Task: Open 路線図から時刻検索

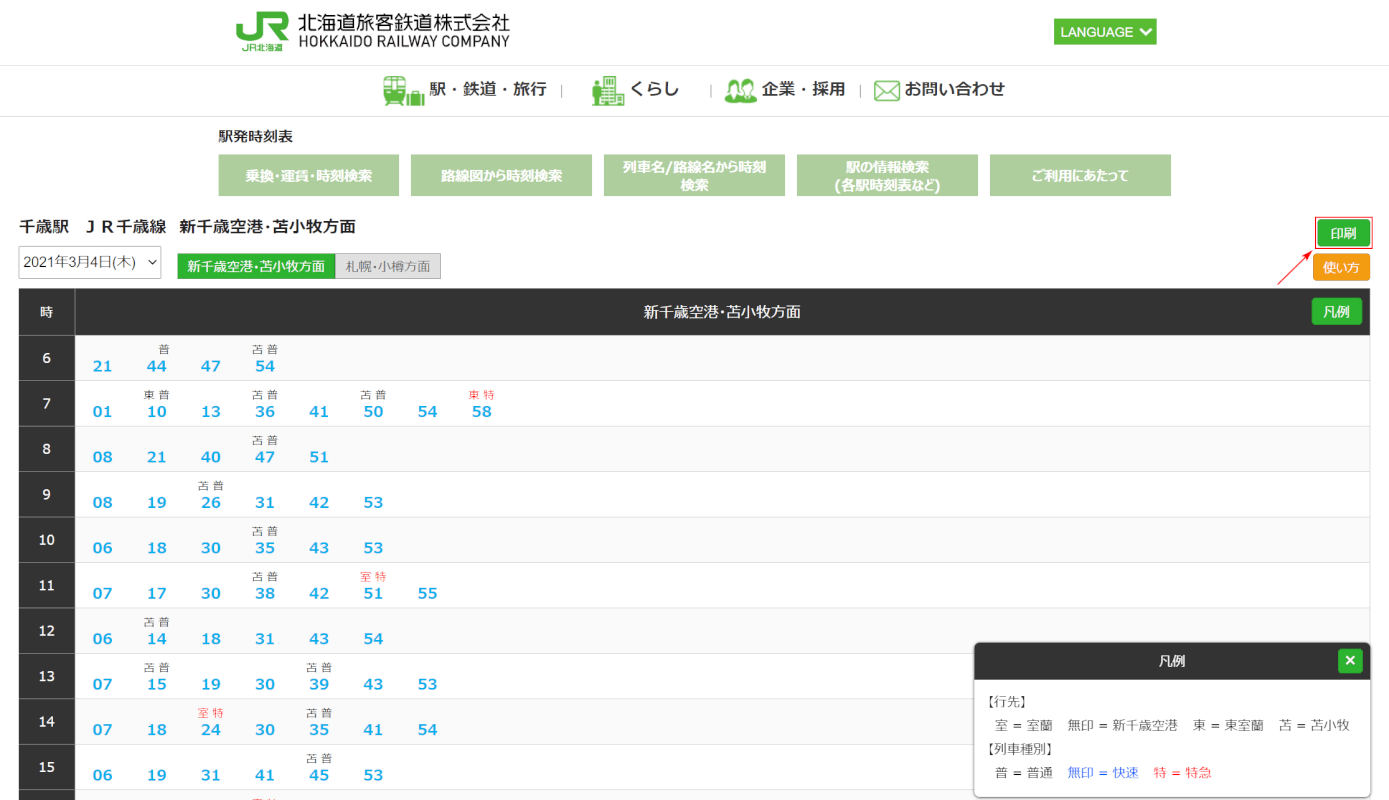Action: 501,175
